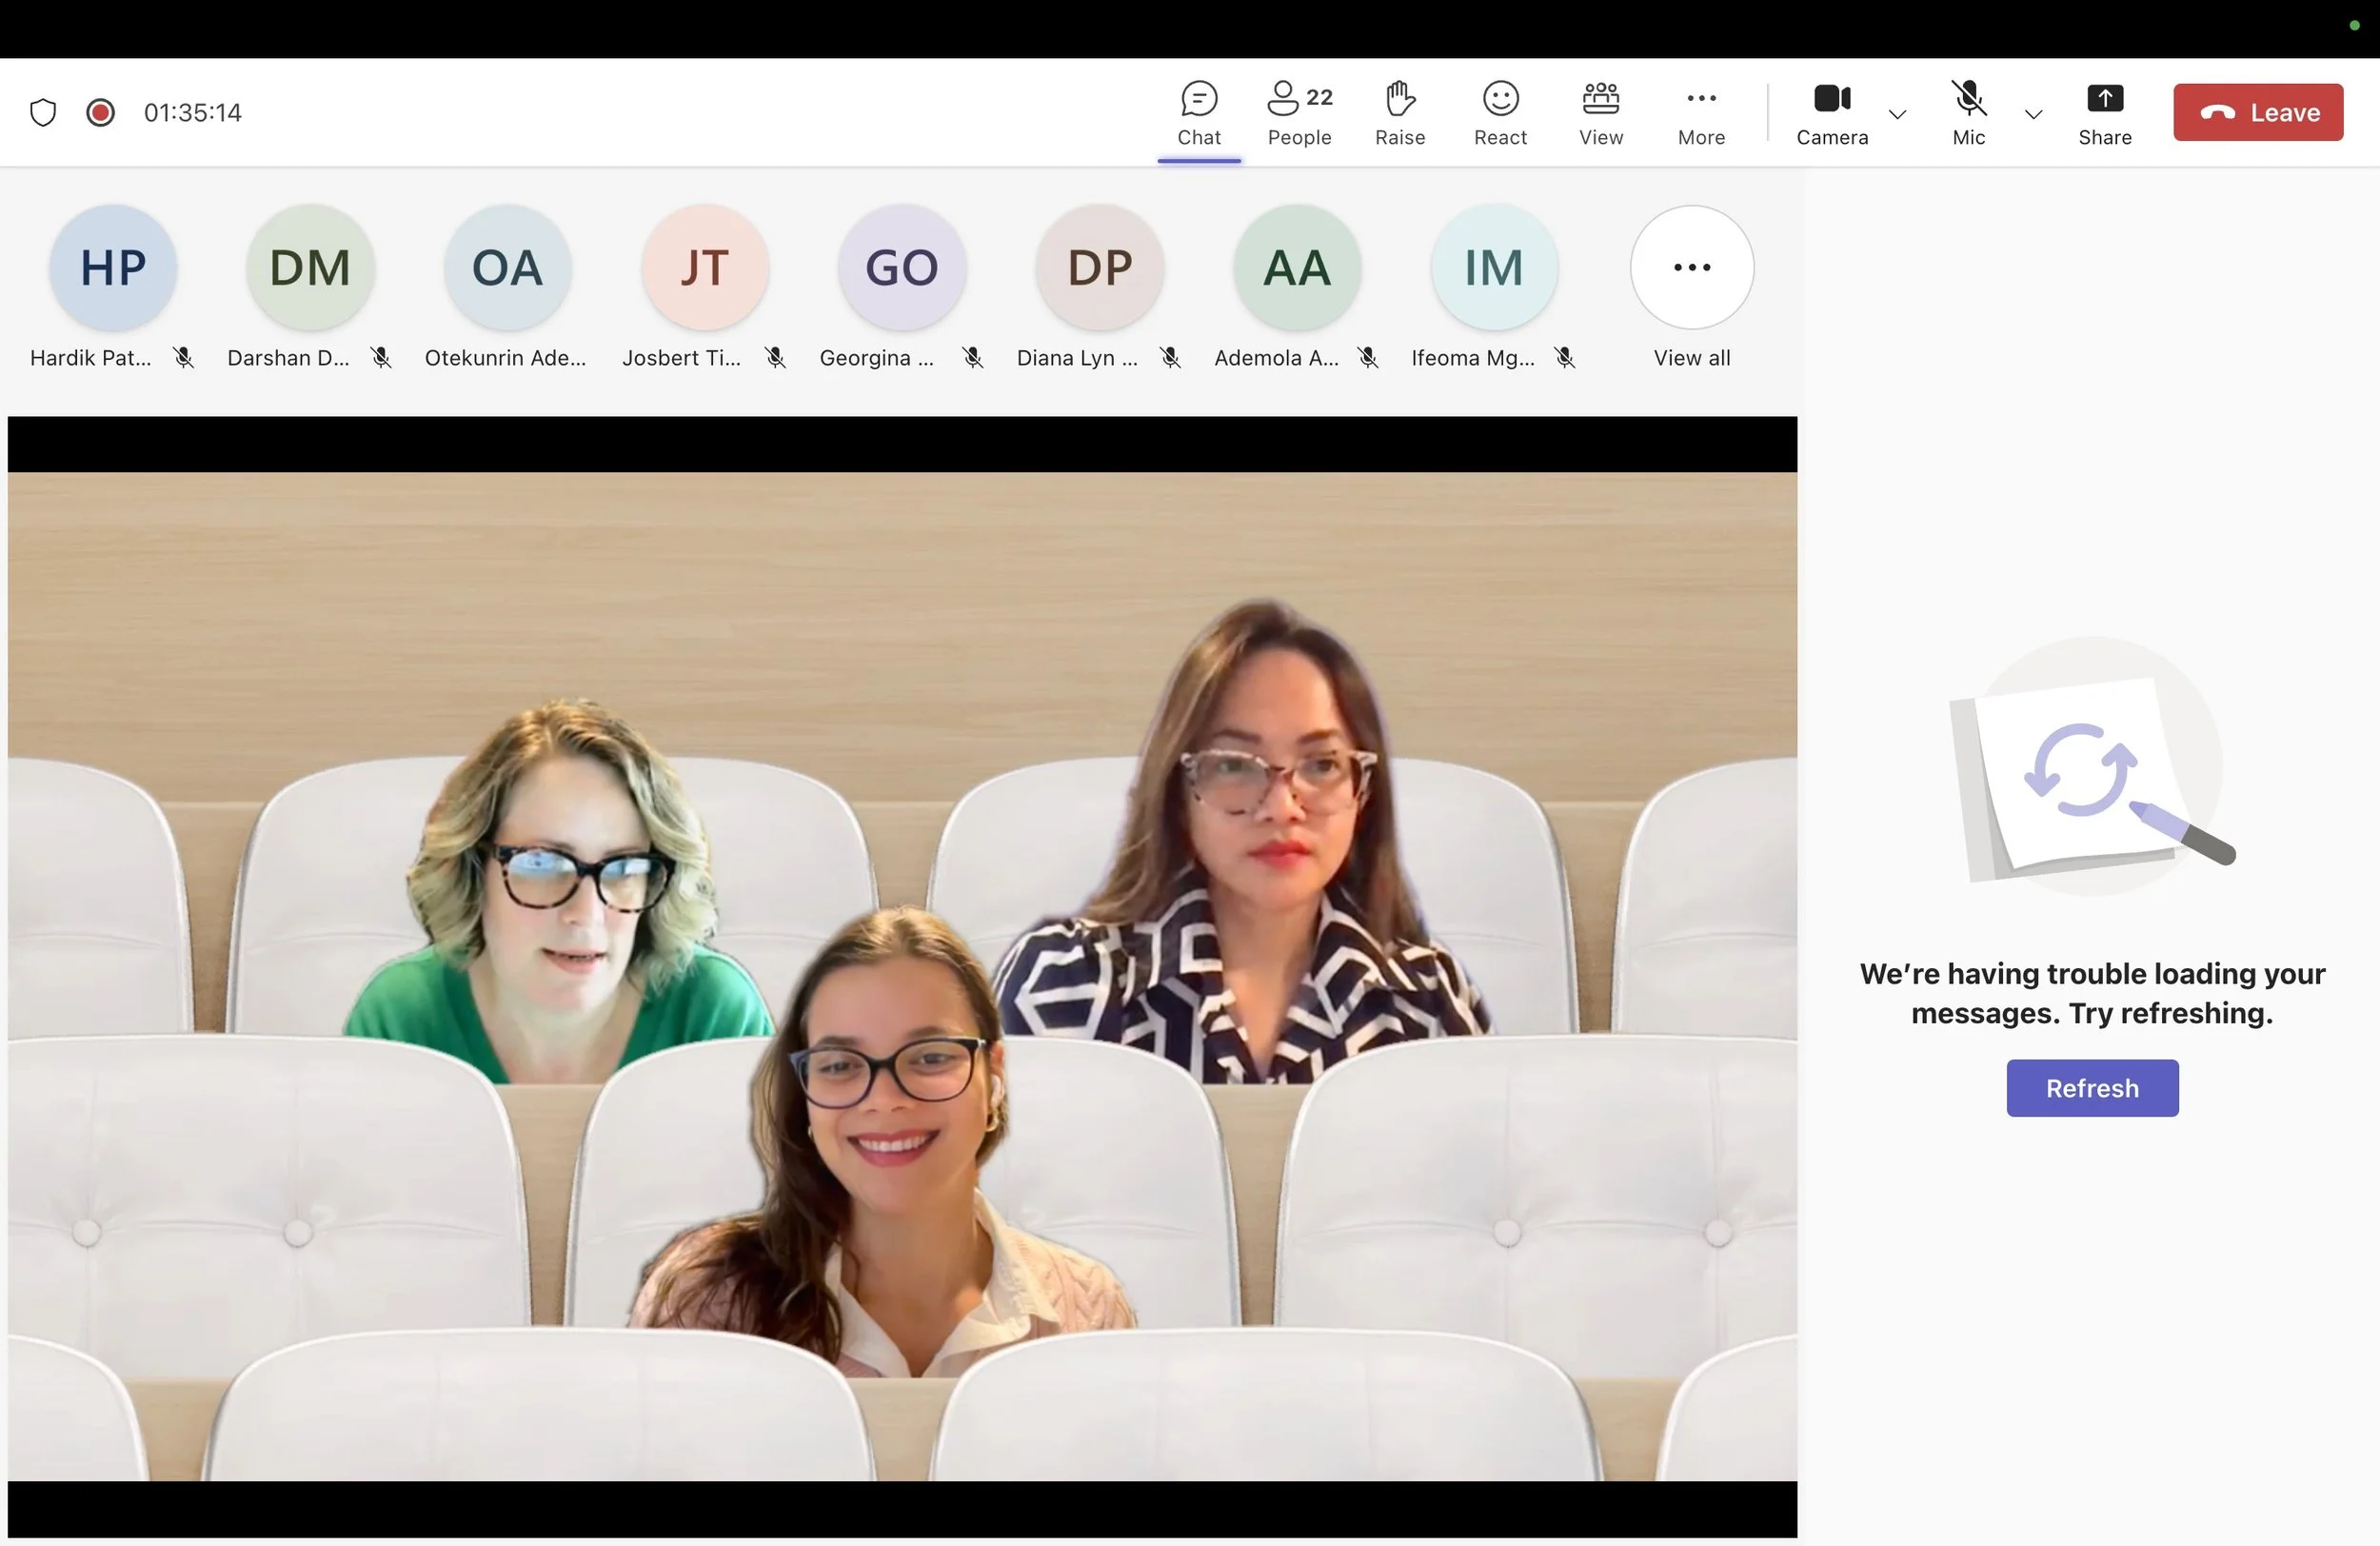Viewport: 2380px width, 1546px height.
Task: Select the Chat tab in meeting toolbar
Action: tap(1199, 112)
